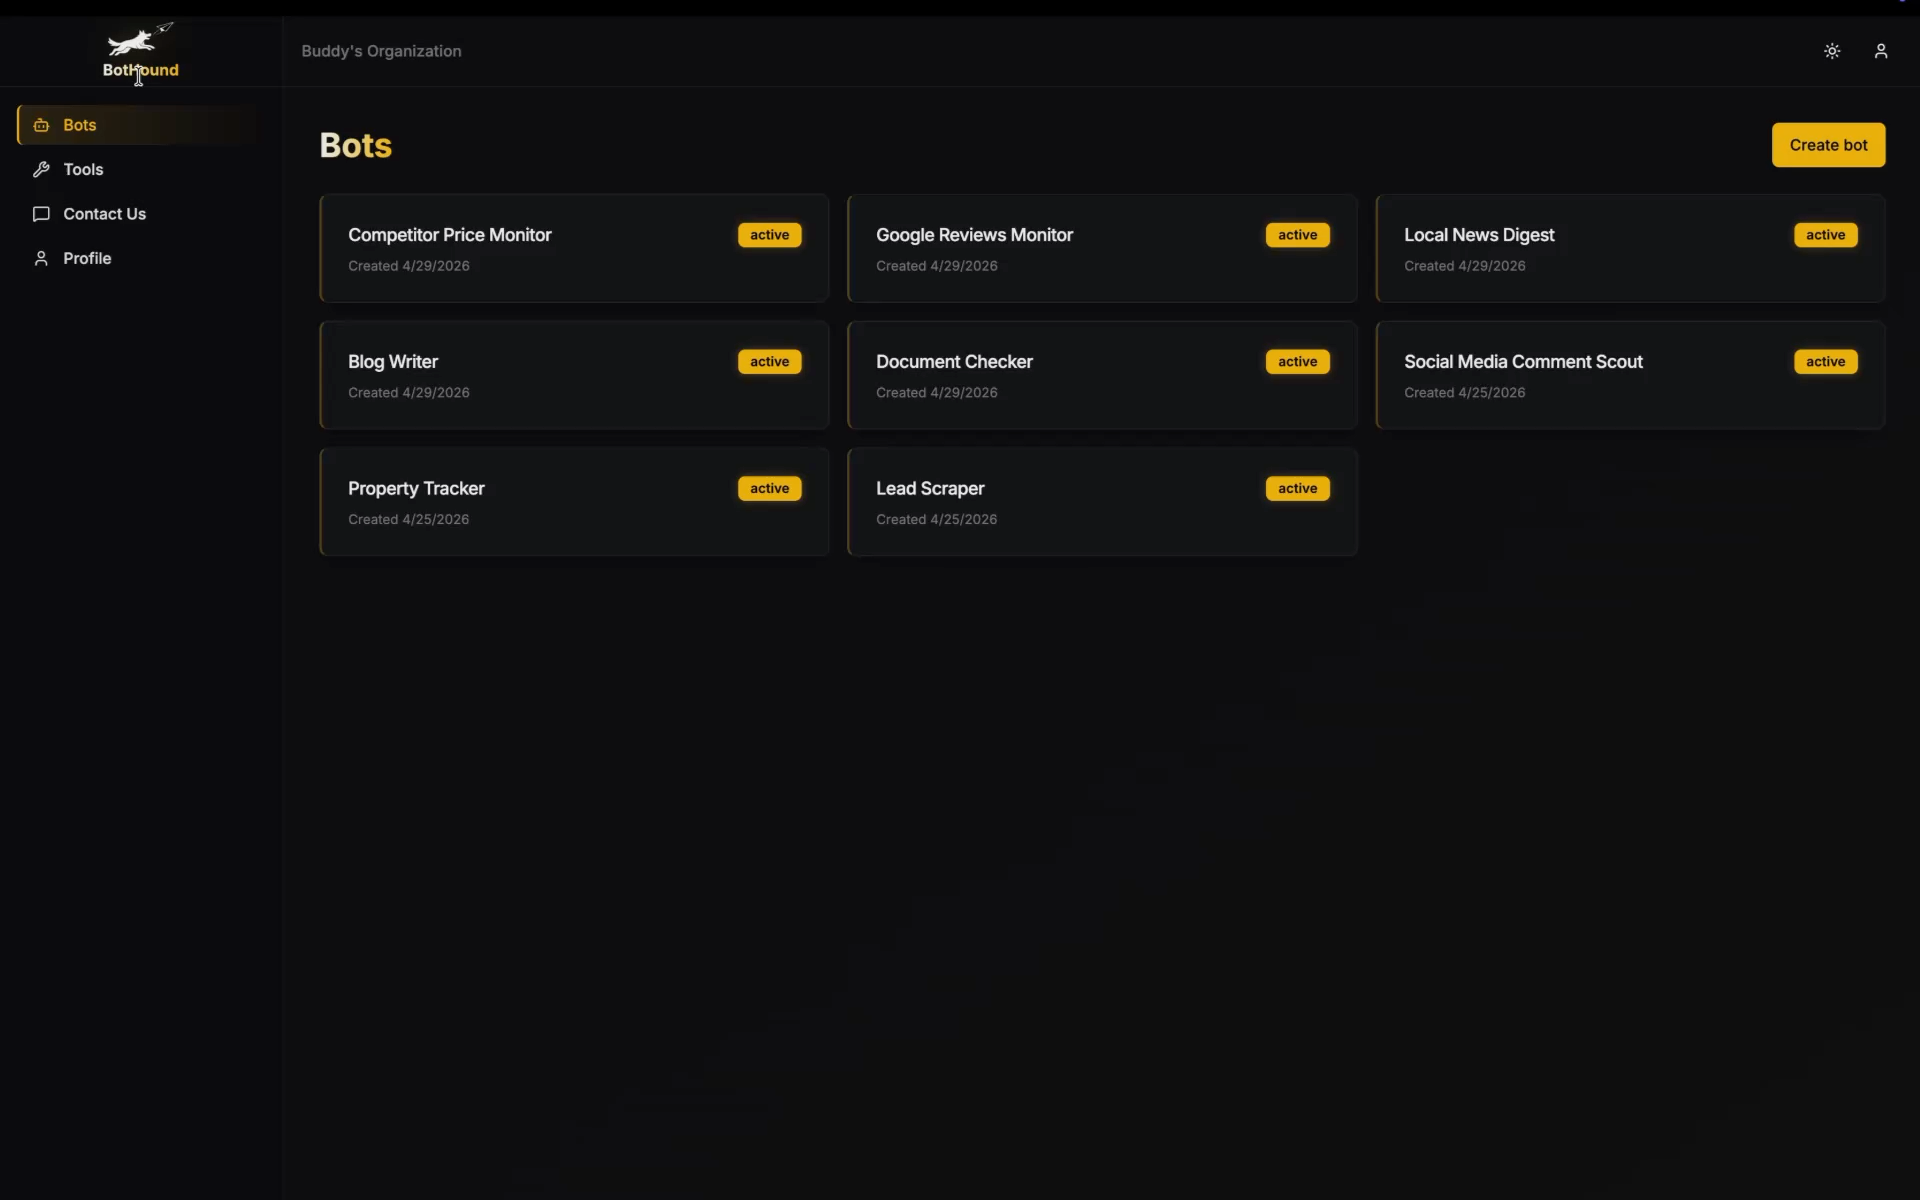The image size is (1920, 1200).
Task: Open the user account icon
Action: 1881,51
